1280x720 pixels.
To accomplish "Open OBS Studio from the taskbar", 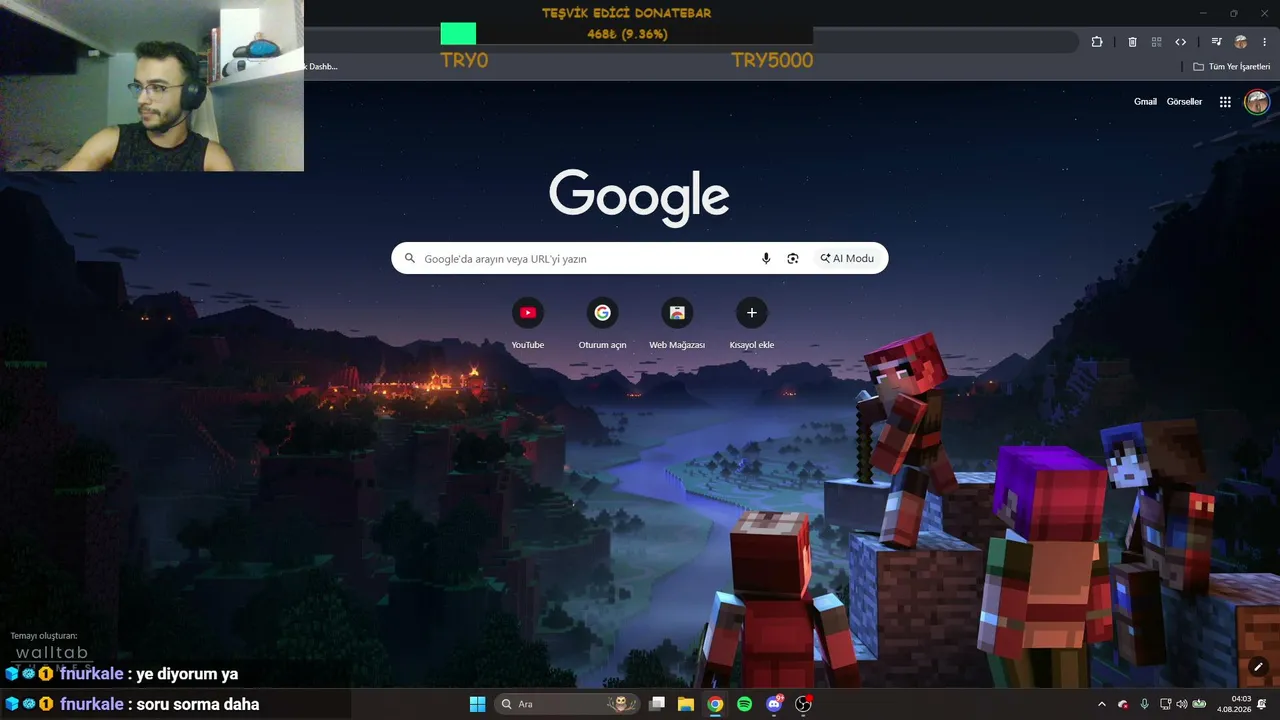I will (x=803, y=704).
